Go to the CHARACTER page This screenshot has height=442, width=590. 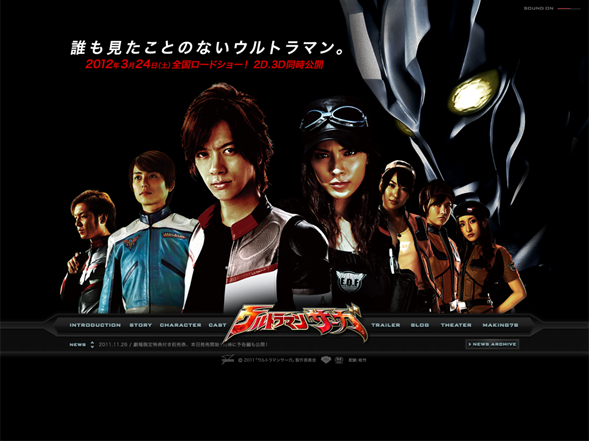pos(181,325)
